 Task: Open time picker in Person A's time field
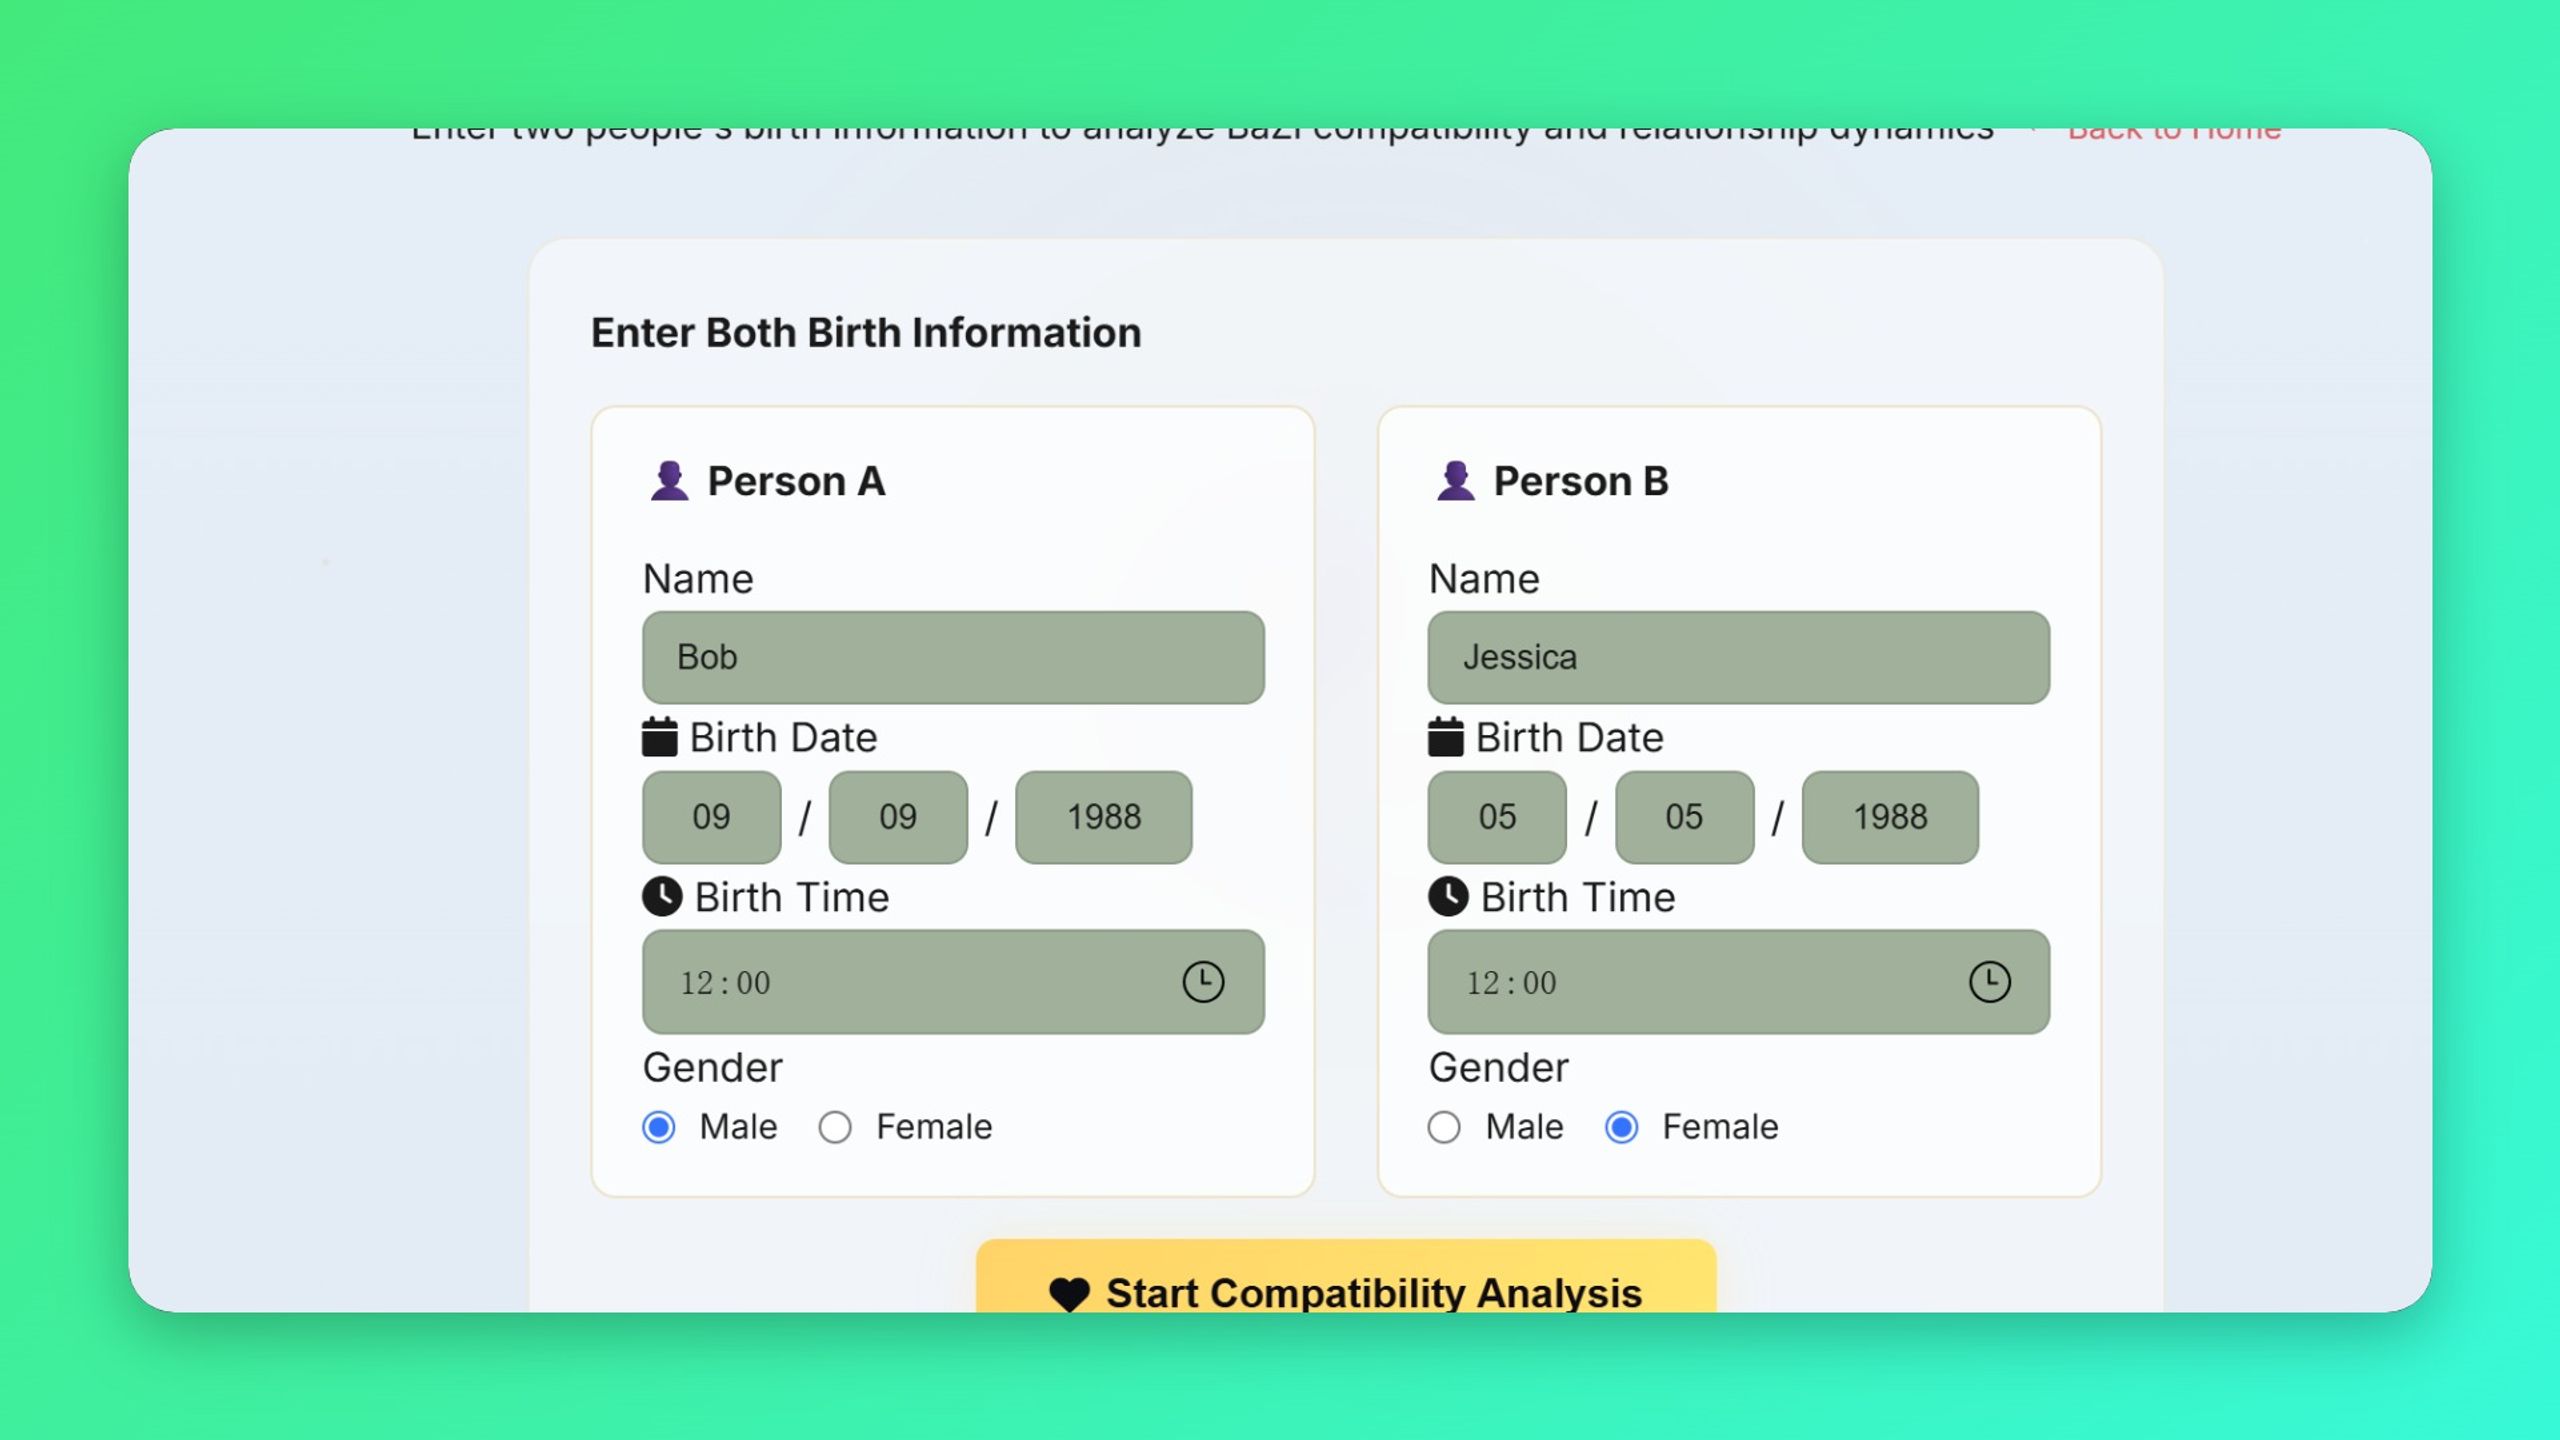1203,982
